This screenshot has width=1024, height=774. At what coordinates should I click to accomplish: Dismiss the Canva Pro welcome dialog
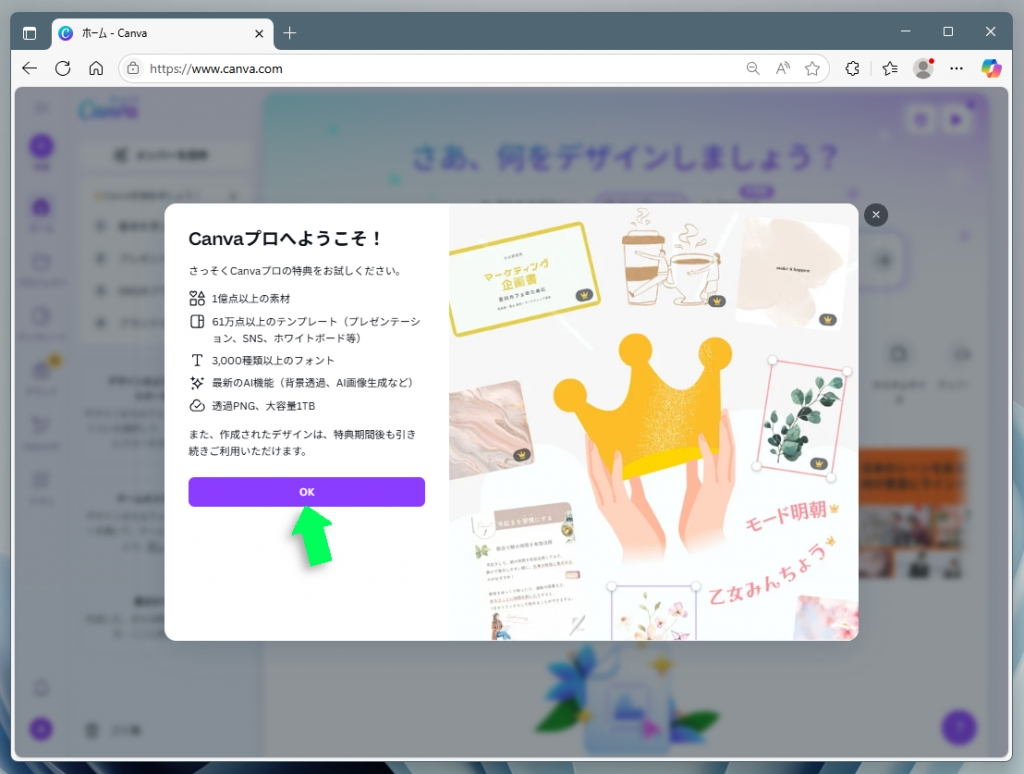876,215
